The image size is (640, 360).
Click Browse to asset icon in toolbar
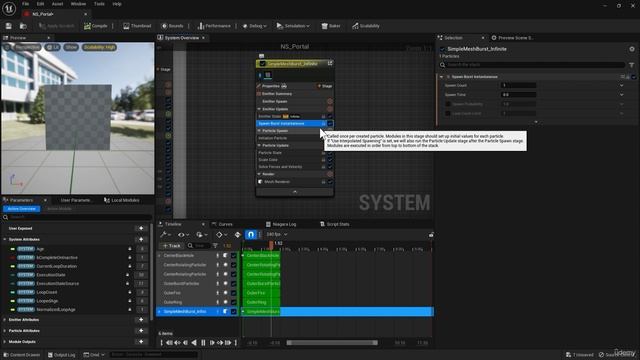pos(23,26)
